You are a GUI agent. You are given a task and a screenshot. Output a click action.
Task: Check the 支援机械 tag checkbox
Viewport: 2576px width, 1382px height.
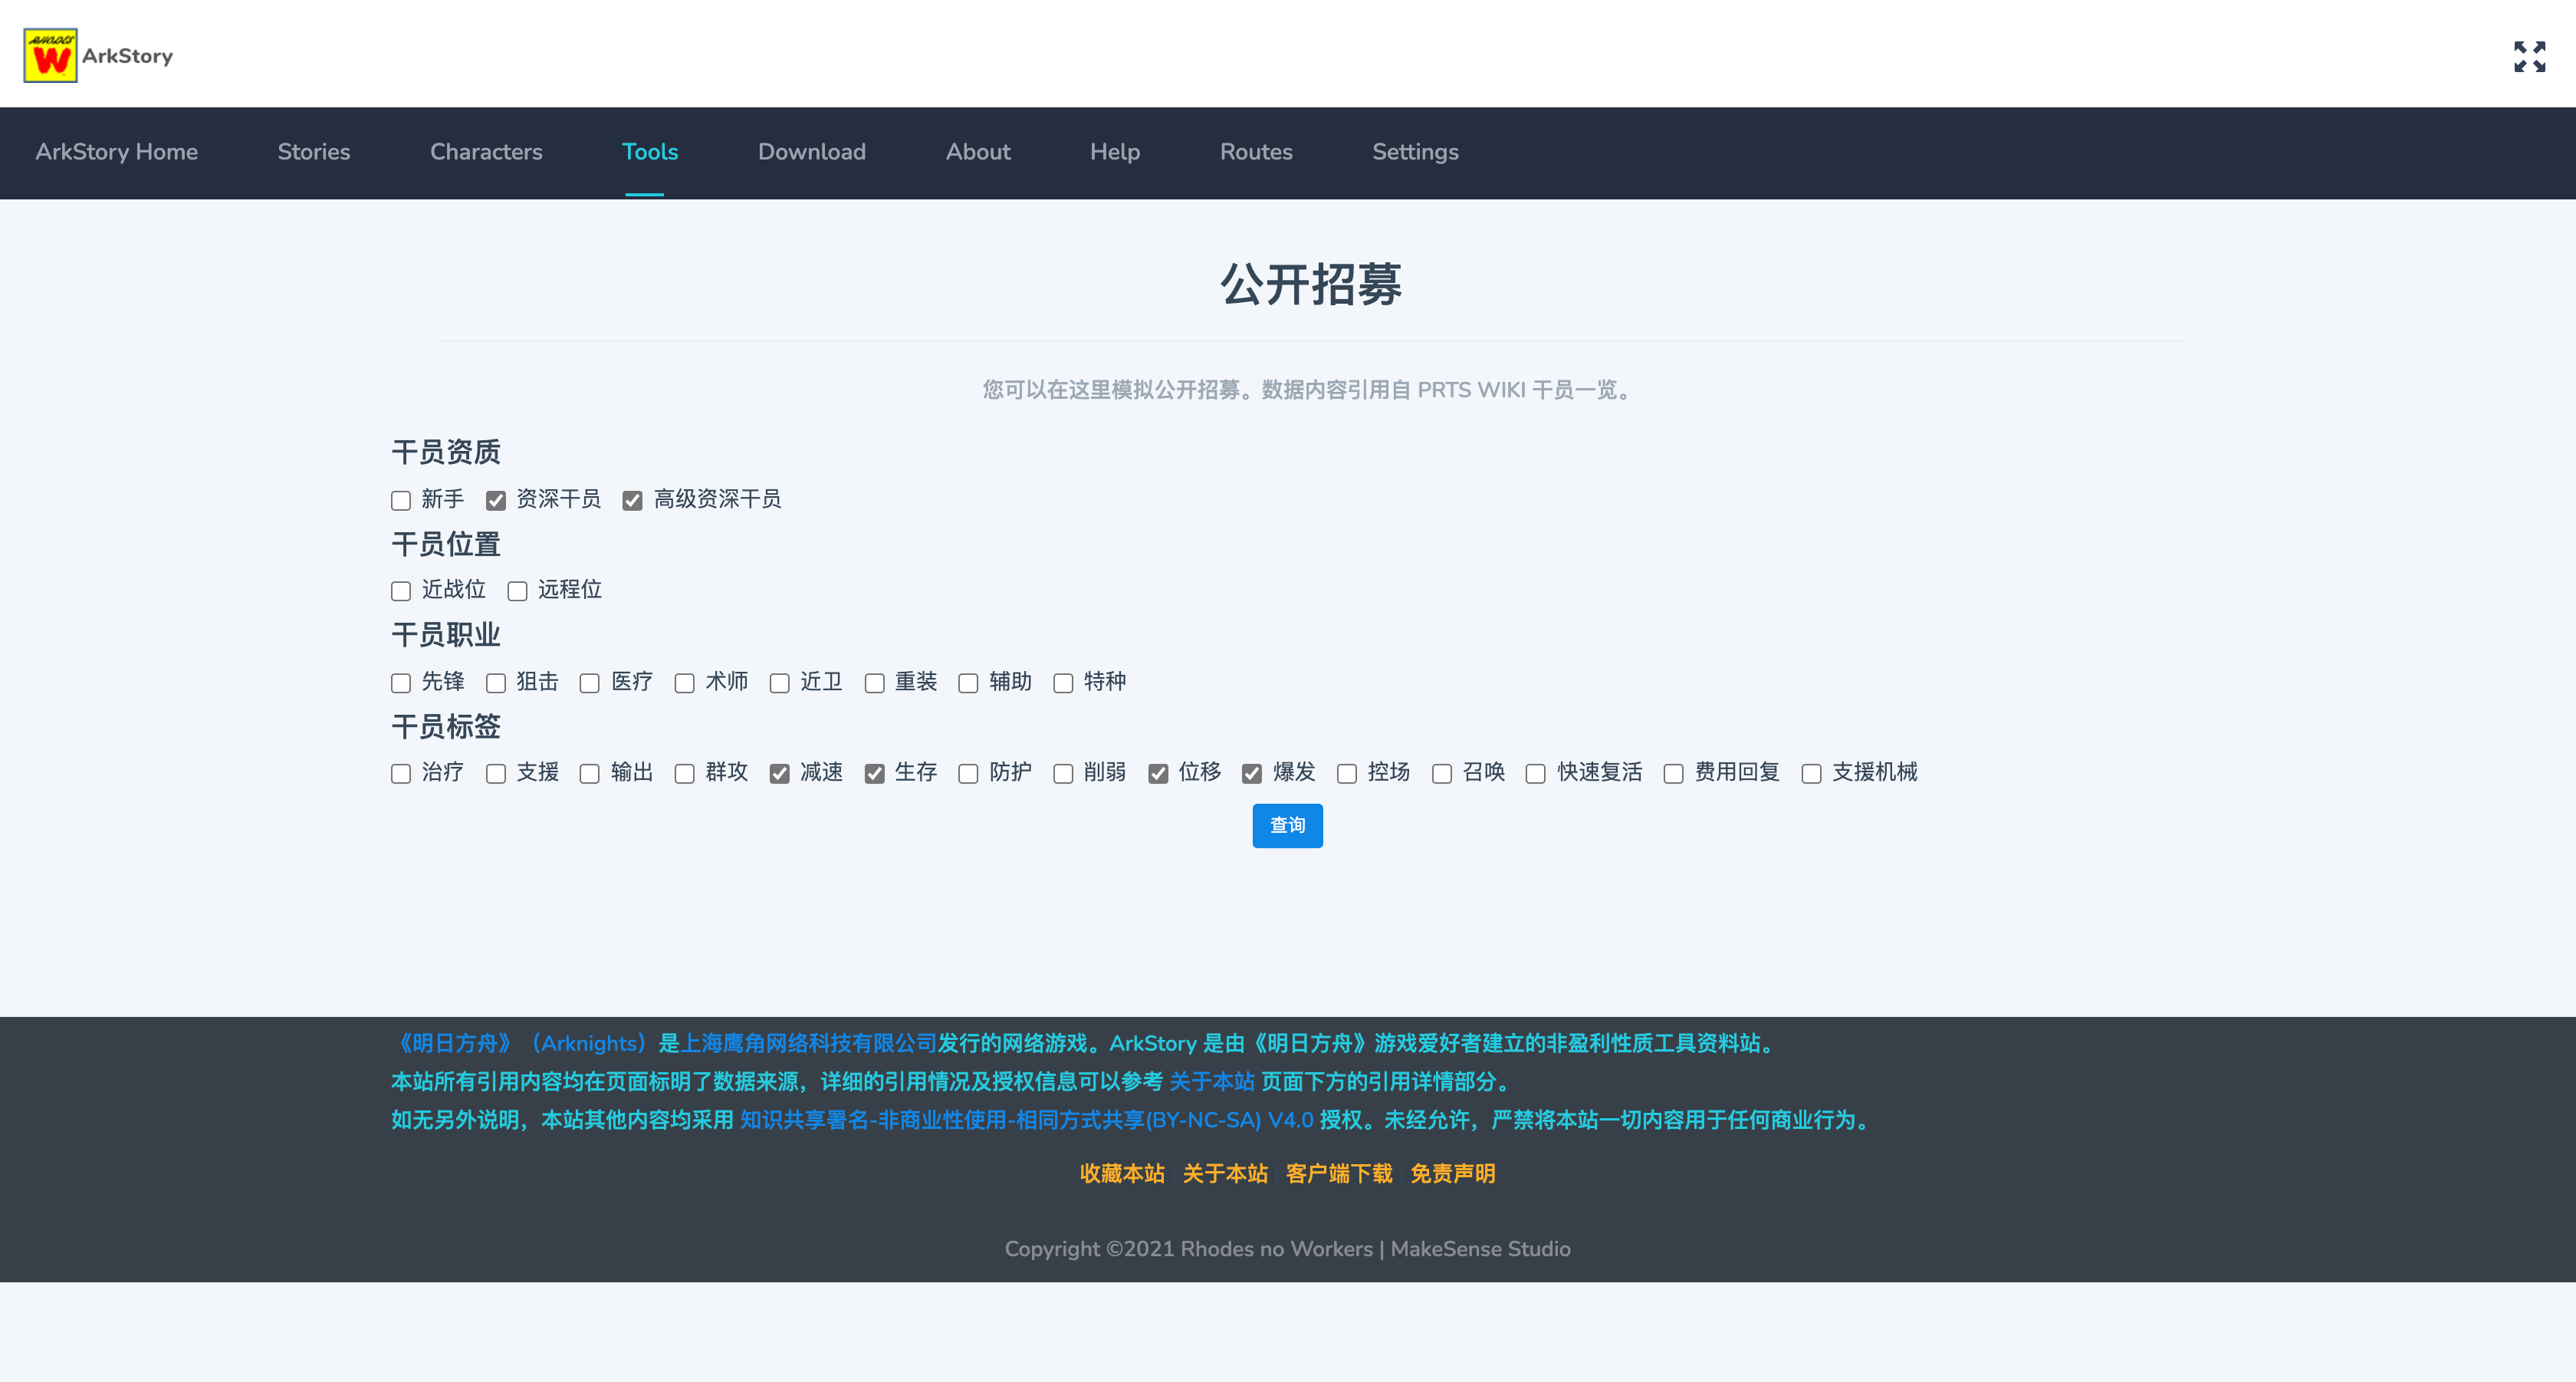[x=1811, y=774]
